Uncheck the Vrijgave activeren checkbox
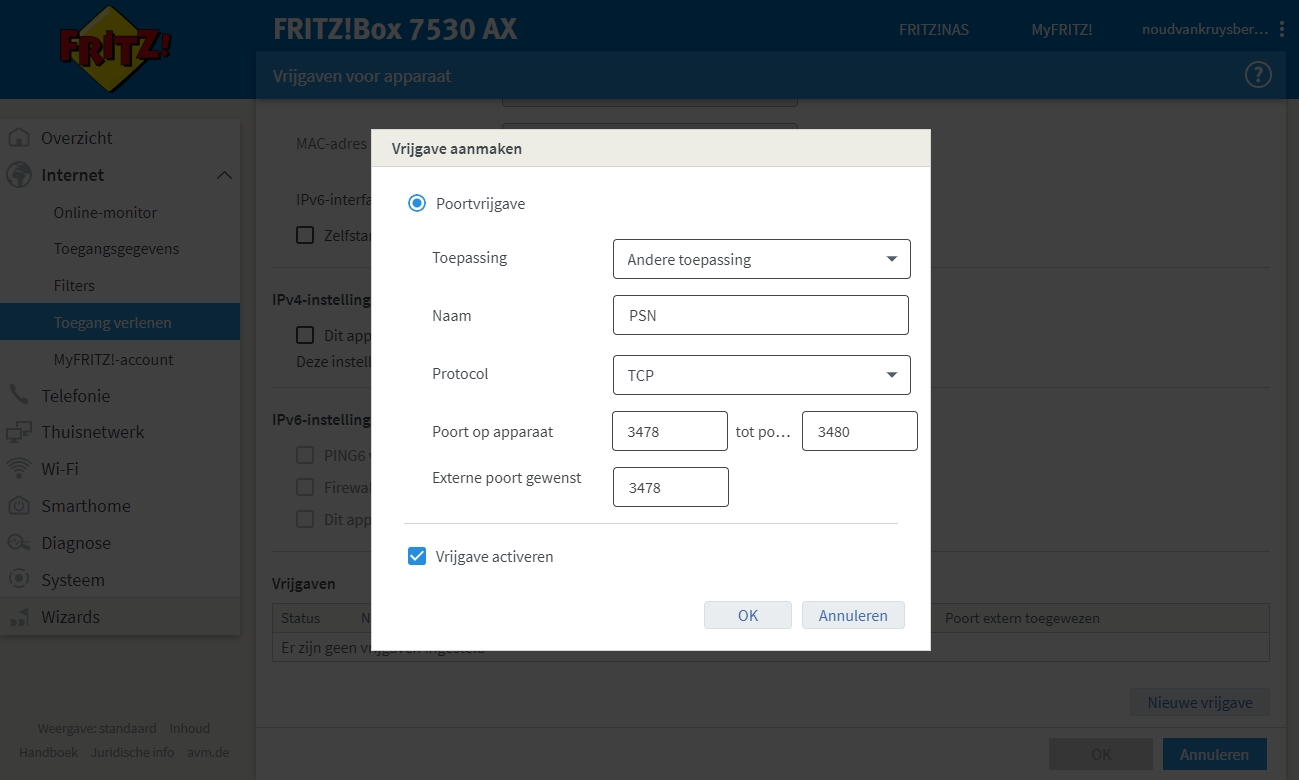1299x780 pixels. point(417,556)
